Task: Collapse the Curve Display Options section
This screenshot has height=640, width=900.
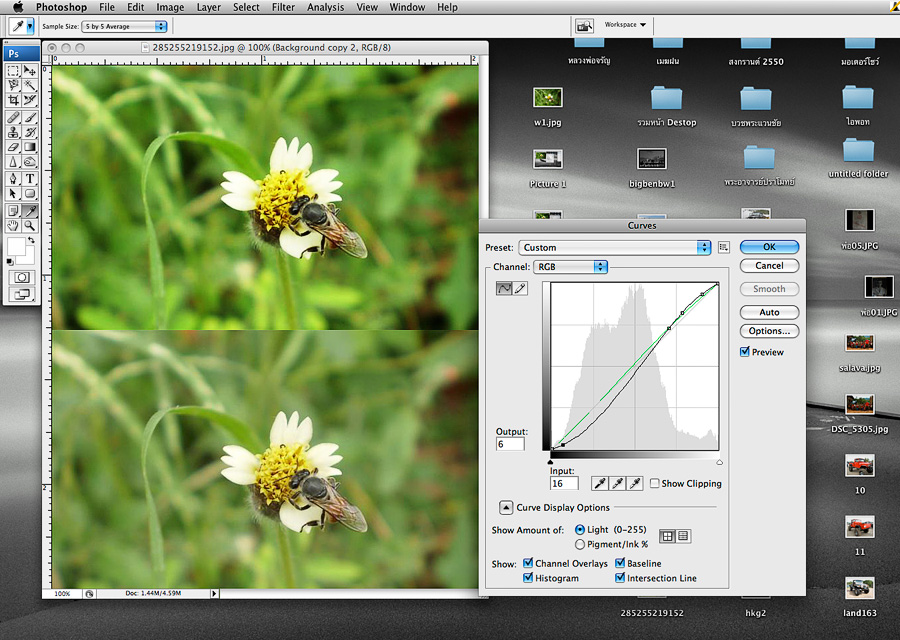Action: pyautogui.click(x=505, y=507)
